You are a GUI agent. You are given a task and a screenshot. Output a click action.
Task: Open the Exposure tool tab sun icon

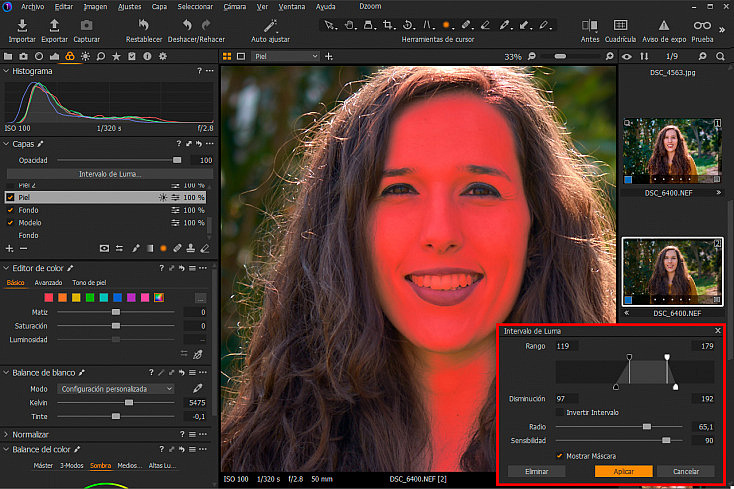(x=85, y=56)
